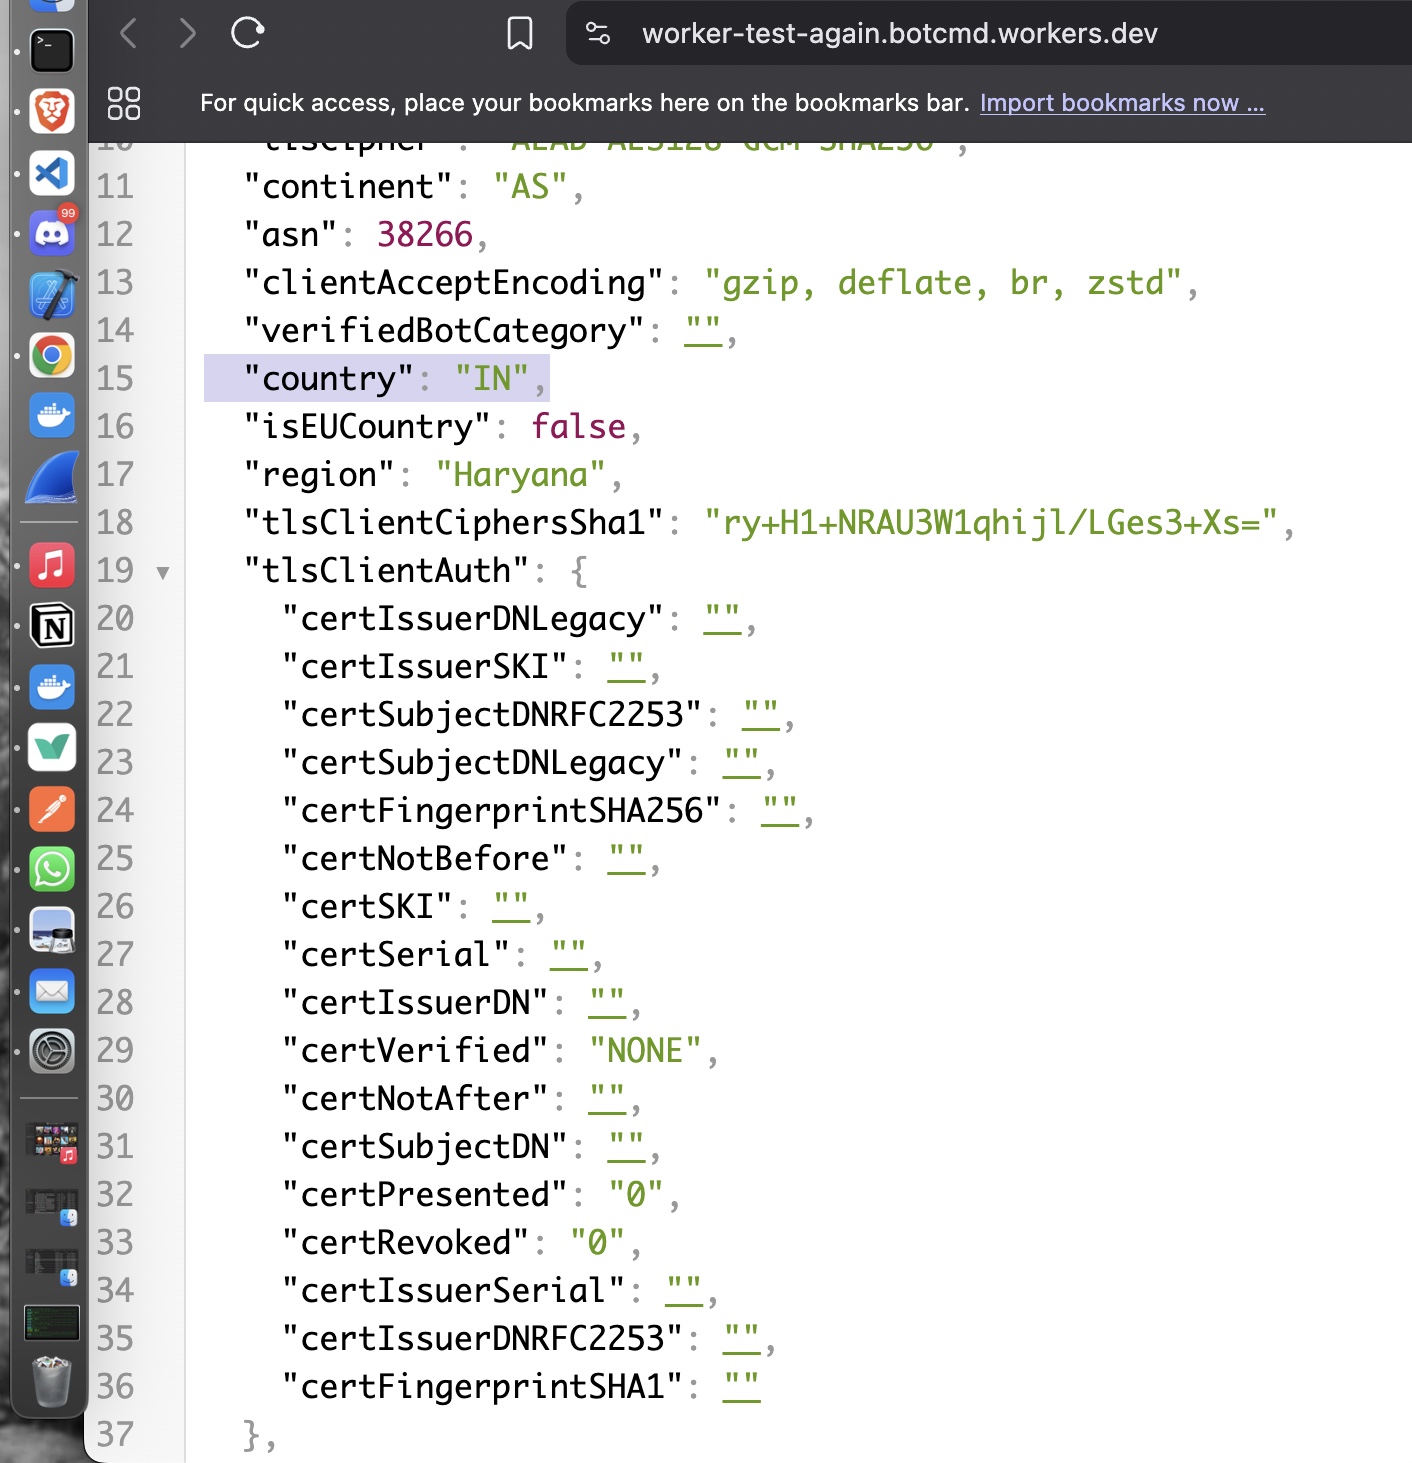This screenshot has width=1412, height=1463.
Task: Collapse the tlsClientAuth object on line 19
Action: 163,573
